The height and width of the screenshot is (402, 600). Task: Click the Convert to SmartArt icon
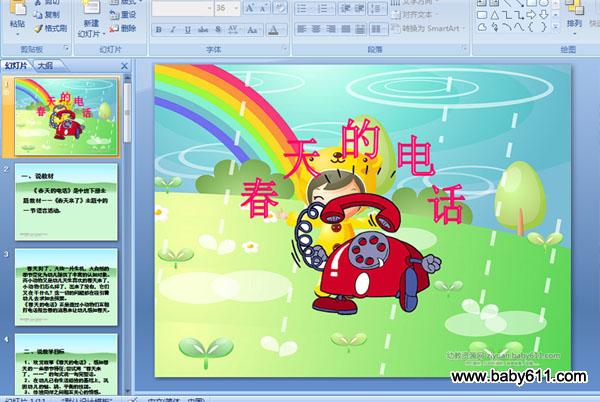[x=396, y=29]
